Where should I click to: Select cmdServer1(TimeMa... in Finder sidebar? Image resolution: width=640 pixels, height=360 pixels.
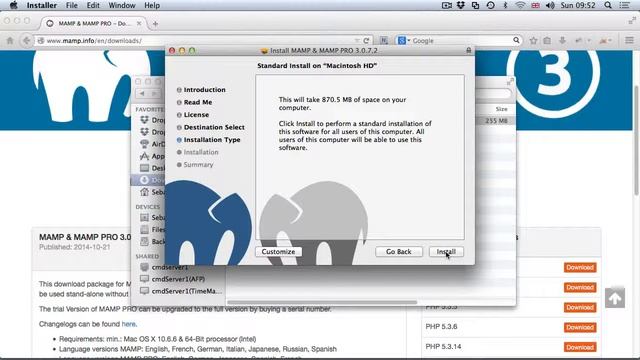(181, 291)
